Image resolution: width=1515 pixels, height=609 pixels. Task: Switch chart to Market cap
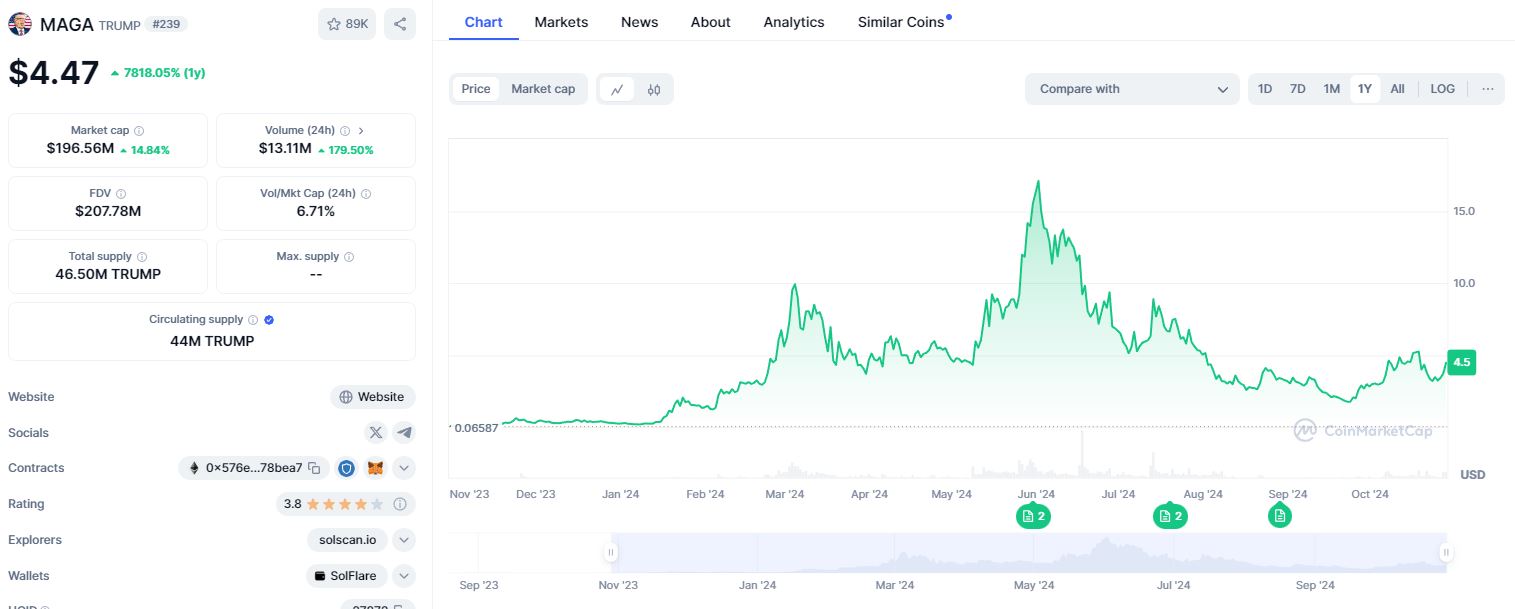tap(543, 89)
